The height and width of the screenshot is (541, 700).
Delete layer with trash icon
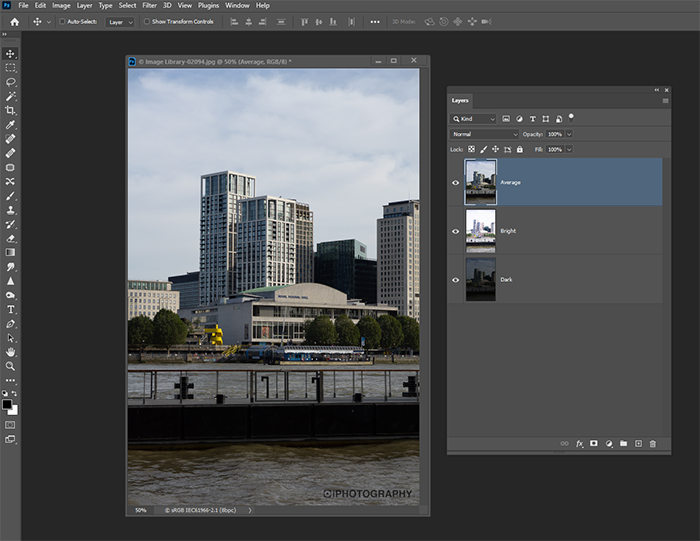click(653, 443)
